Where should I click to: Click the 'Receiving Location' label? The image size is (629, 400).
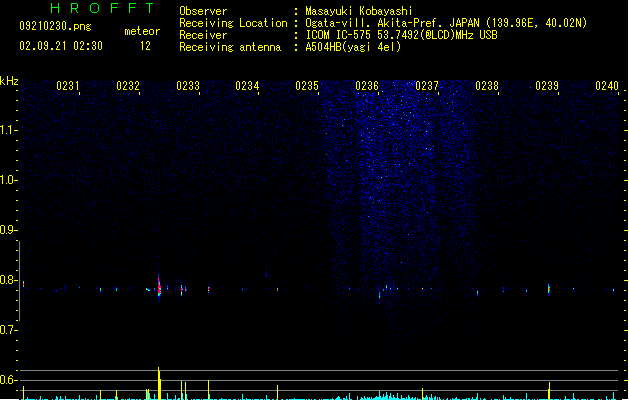pyautogui.click(x=233, y=23)
